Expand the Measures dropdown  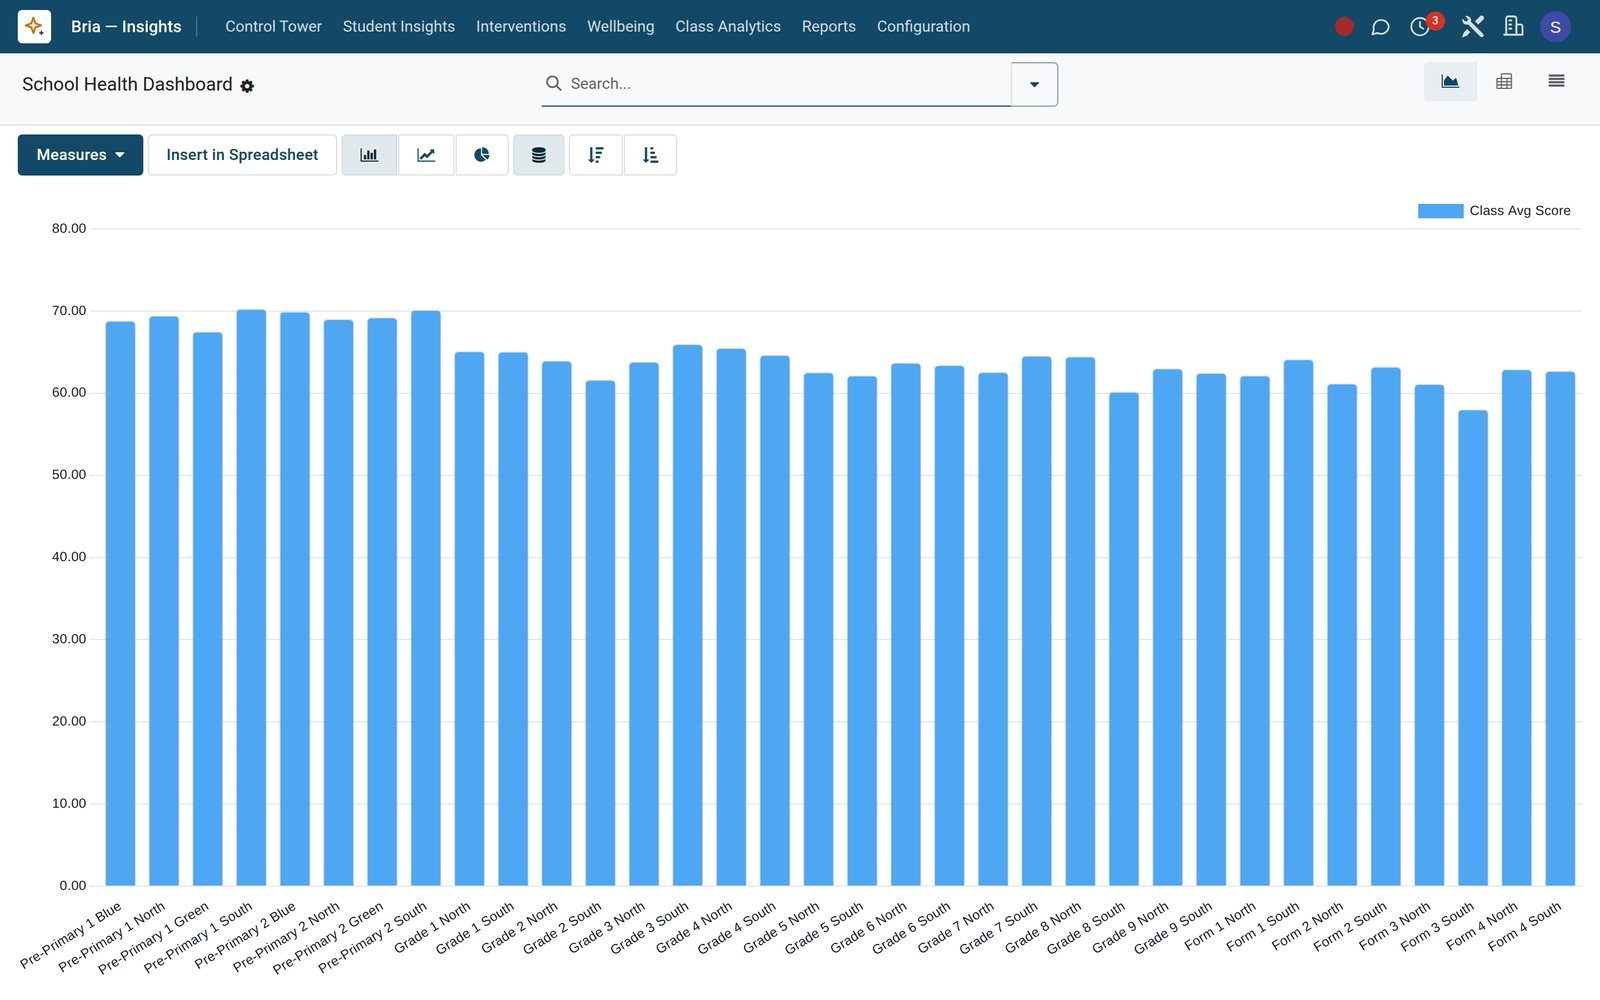coord(80,155)
